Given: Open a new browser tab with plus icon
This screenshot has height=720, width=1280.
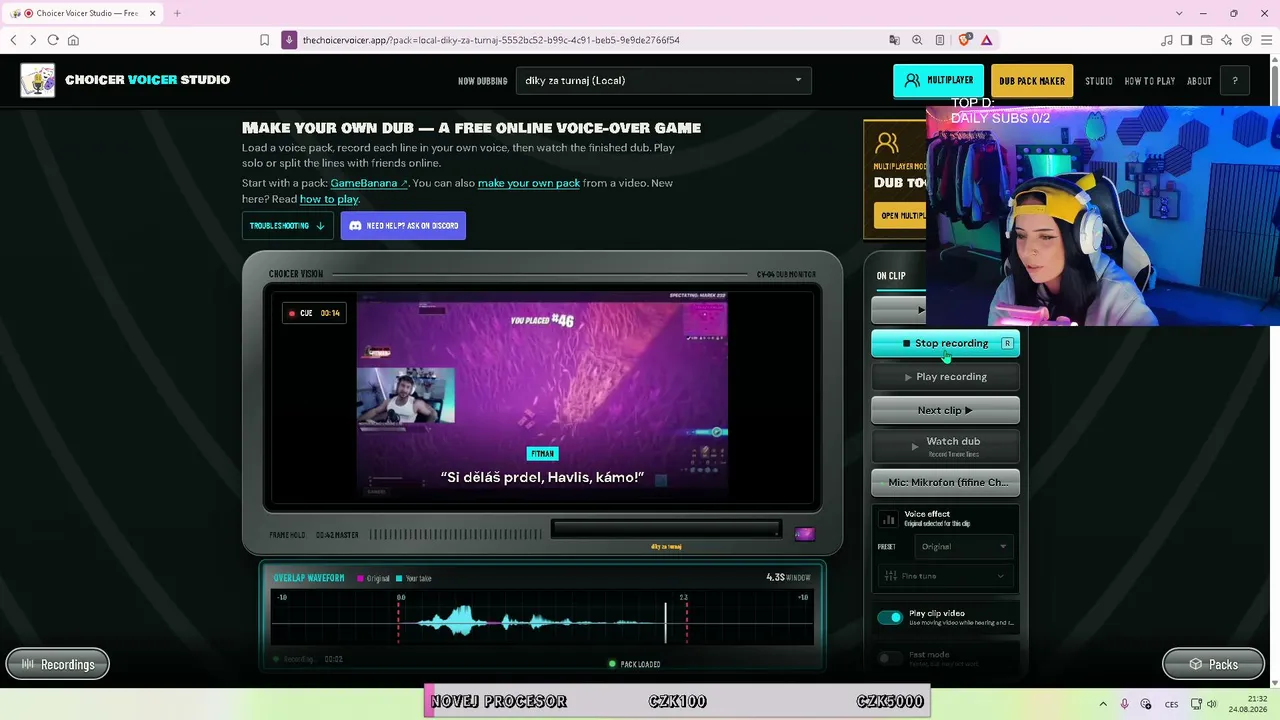Looking at the screenshot, I should click(x=177, y=13).
